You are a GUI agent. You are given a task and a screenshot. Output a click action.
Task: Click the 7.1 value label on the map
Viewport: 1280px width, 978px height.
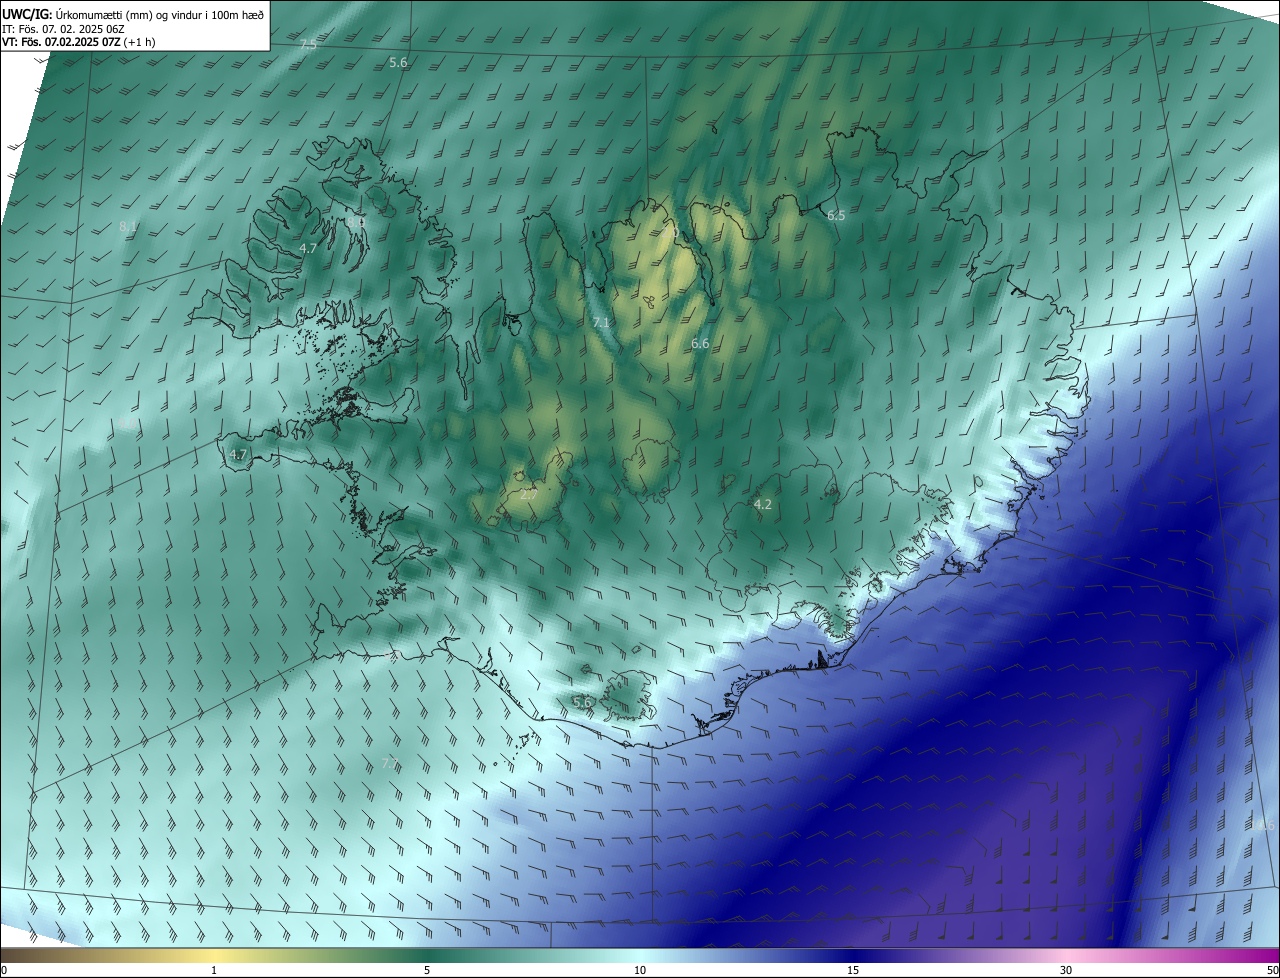(x=601, y=323)
